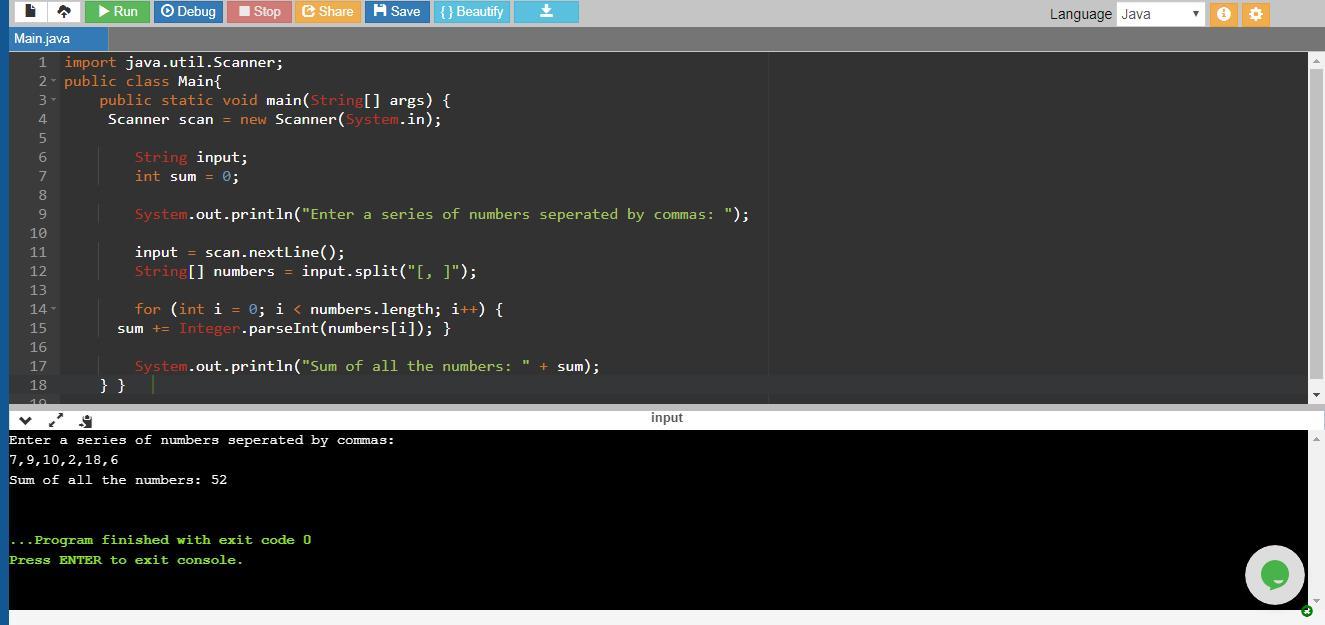Screen dimensions: 1325x625
Task: Click the editor scrollbar down arrow
Action: (1316, 395)
